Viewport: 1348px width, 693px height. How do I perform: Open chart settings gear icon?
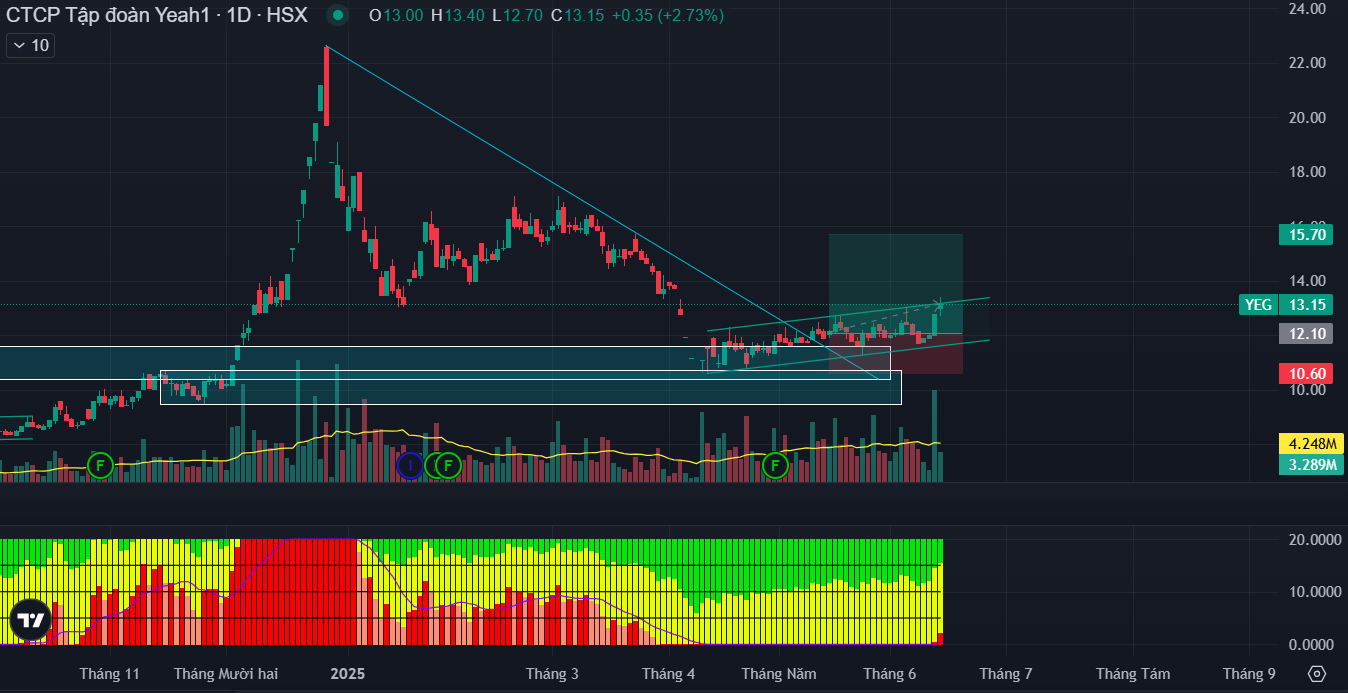[1317, 673]
